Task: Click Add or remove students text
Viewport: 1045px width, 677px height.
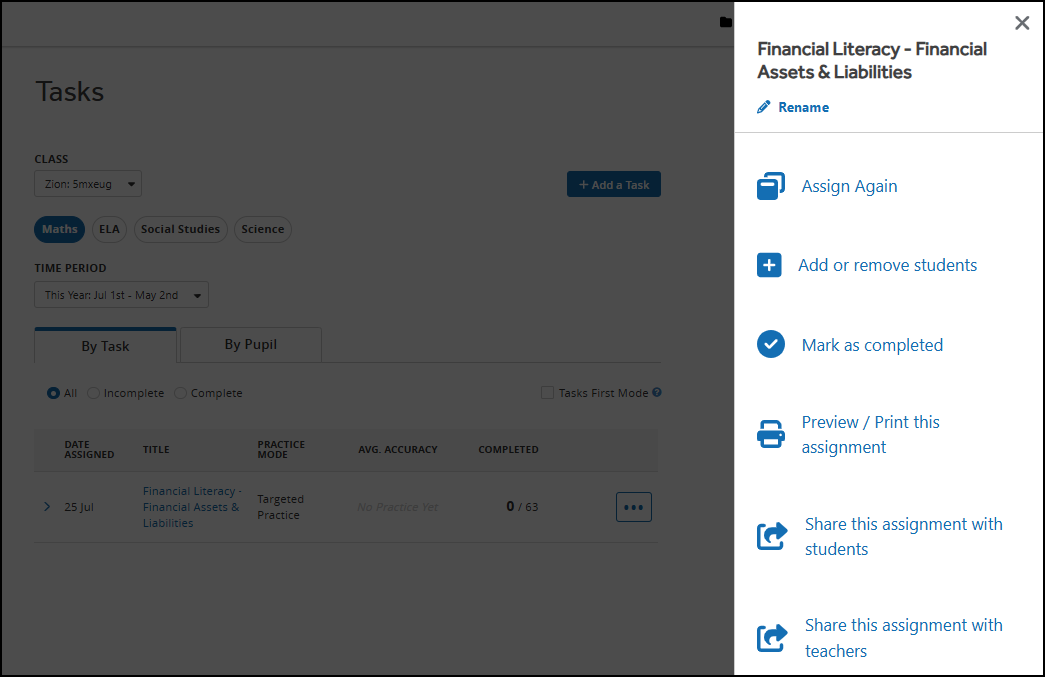Action: tap(888, 265)
